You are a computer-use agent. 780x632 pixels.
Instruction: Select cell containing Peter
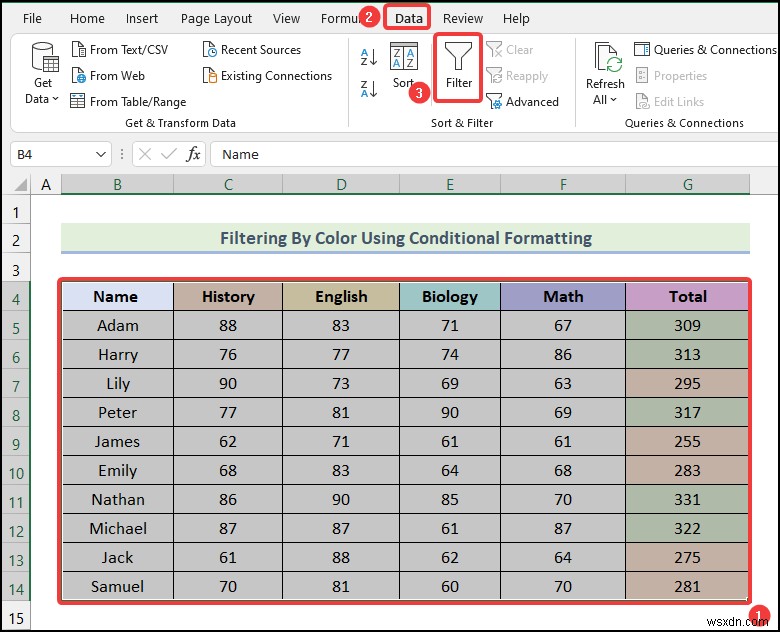[117, 413]
